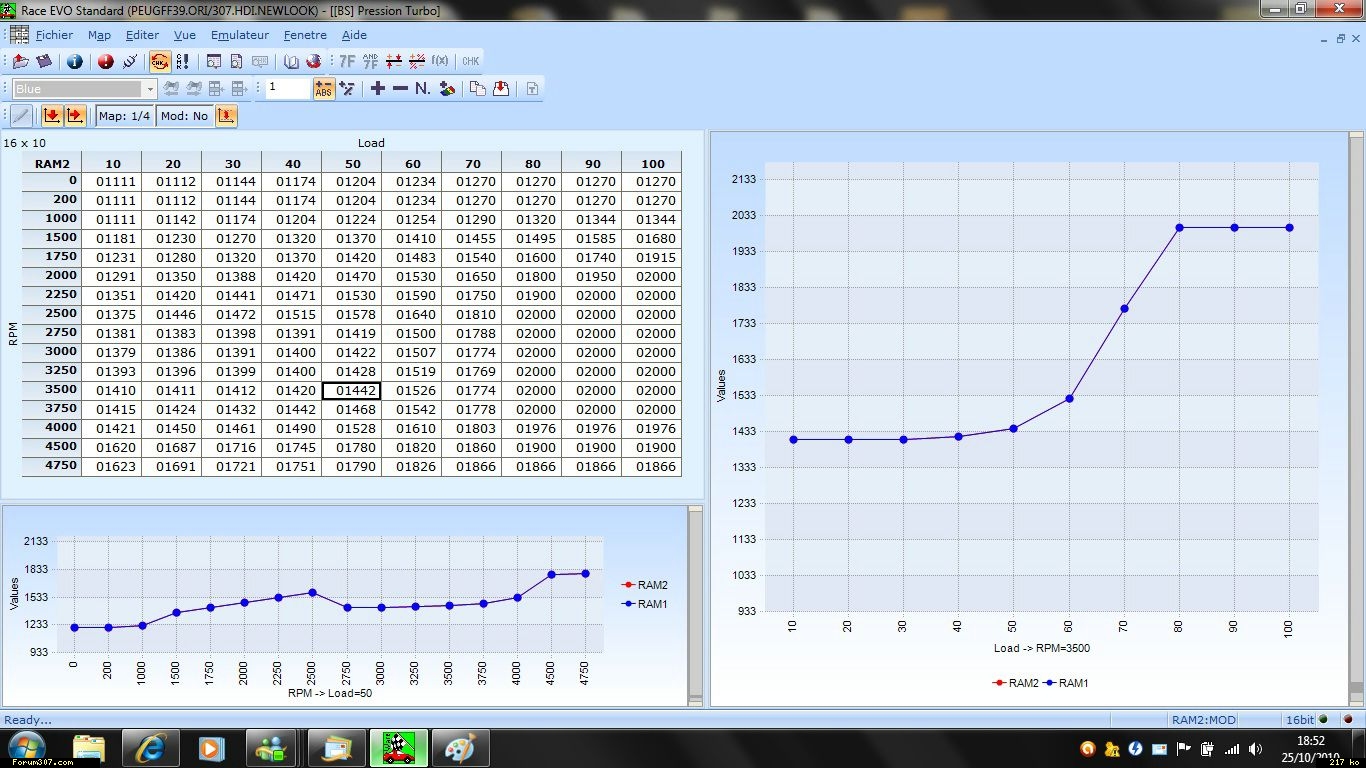Click the f(x) function icon
The width and height of the screenshot is (1366, 768).
[440, 62]
